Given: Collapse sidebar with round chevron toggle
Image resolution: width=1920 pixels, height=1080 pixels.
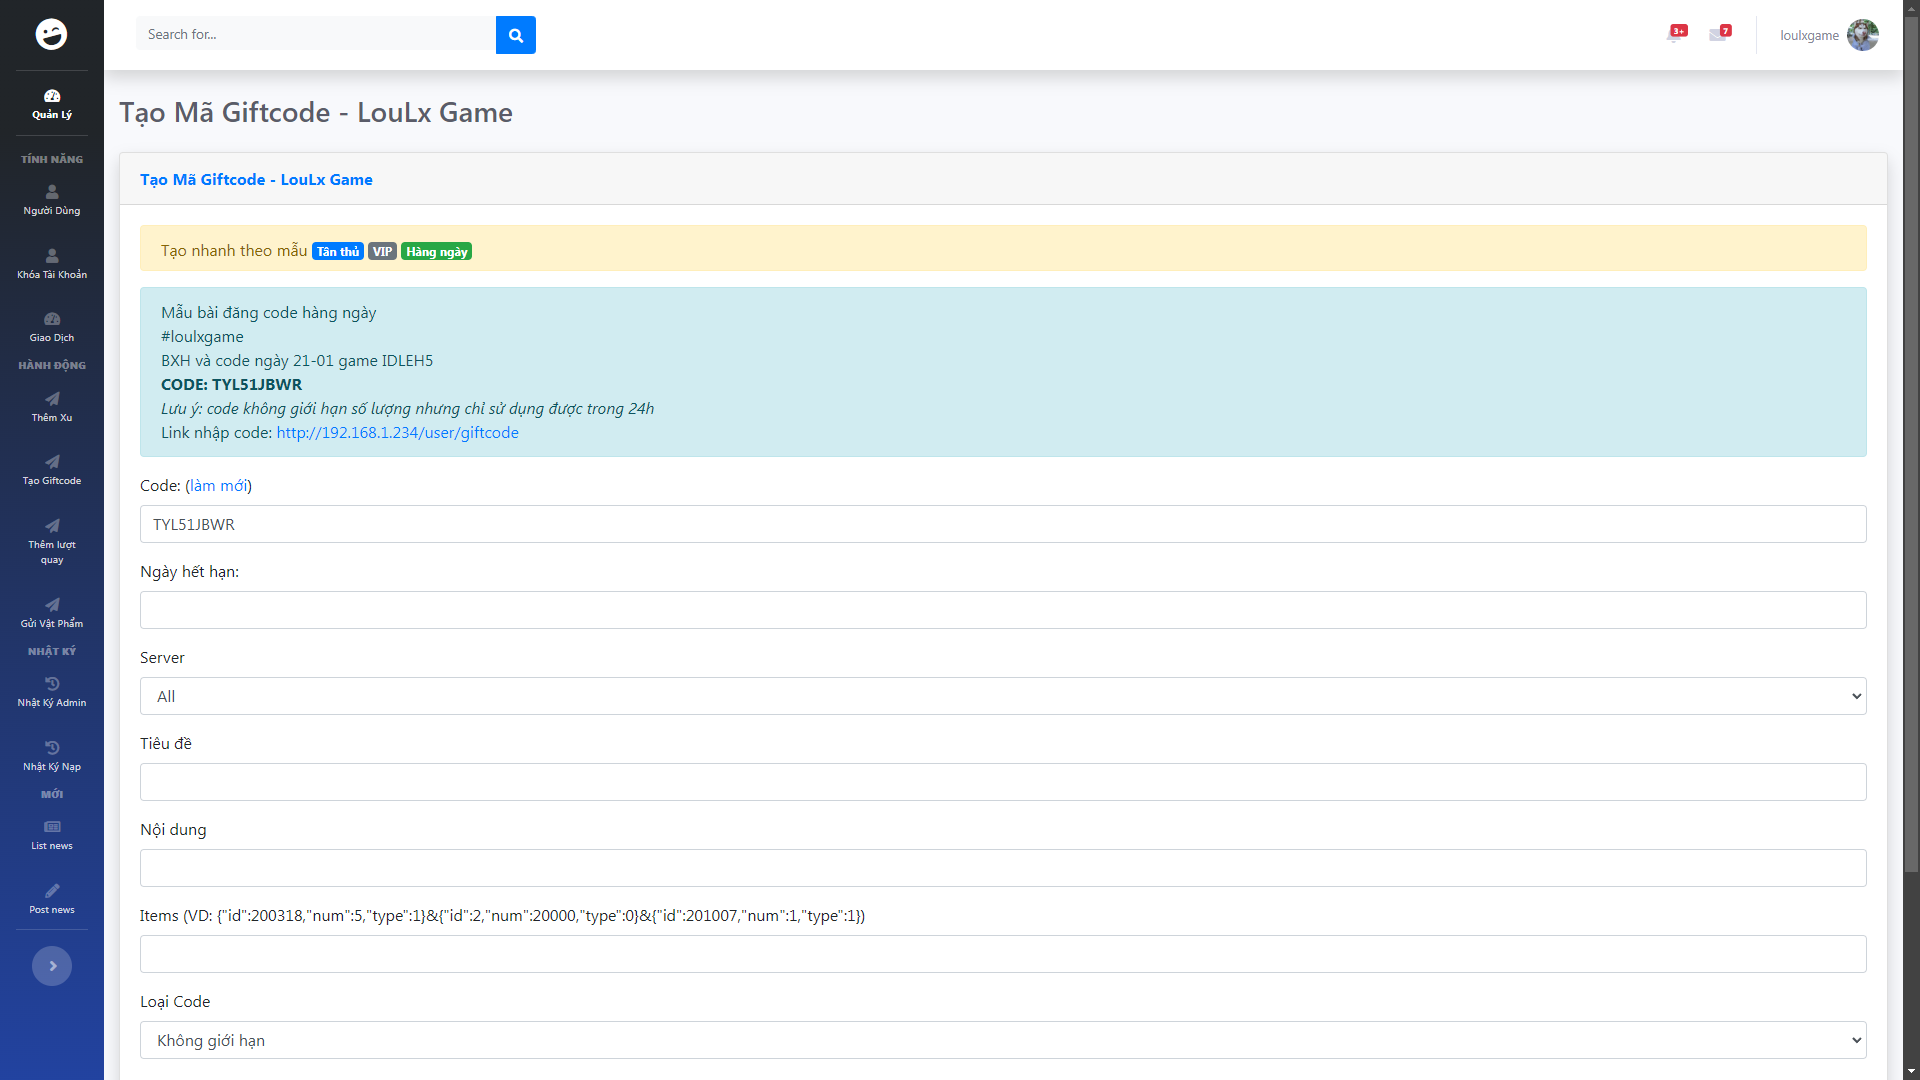Looking at the screenshot, I should coord(52,966).
